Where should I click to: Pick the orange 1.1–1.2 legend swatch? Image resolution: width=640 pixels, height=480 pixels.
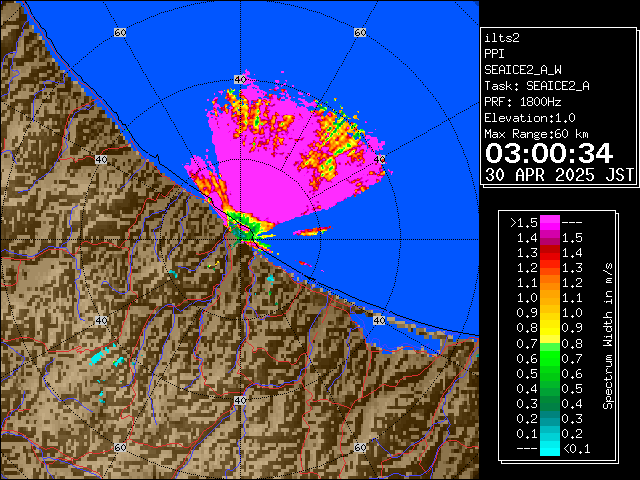coord(550,283)
